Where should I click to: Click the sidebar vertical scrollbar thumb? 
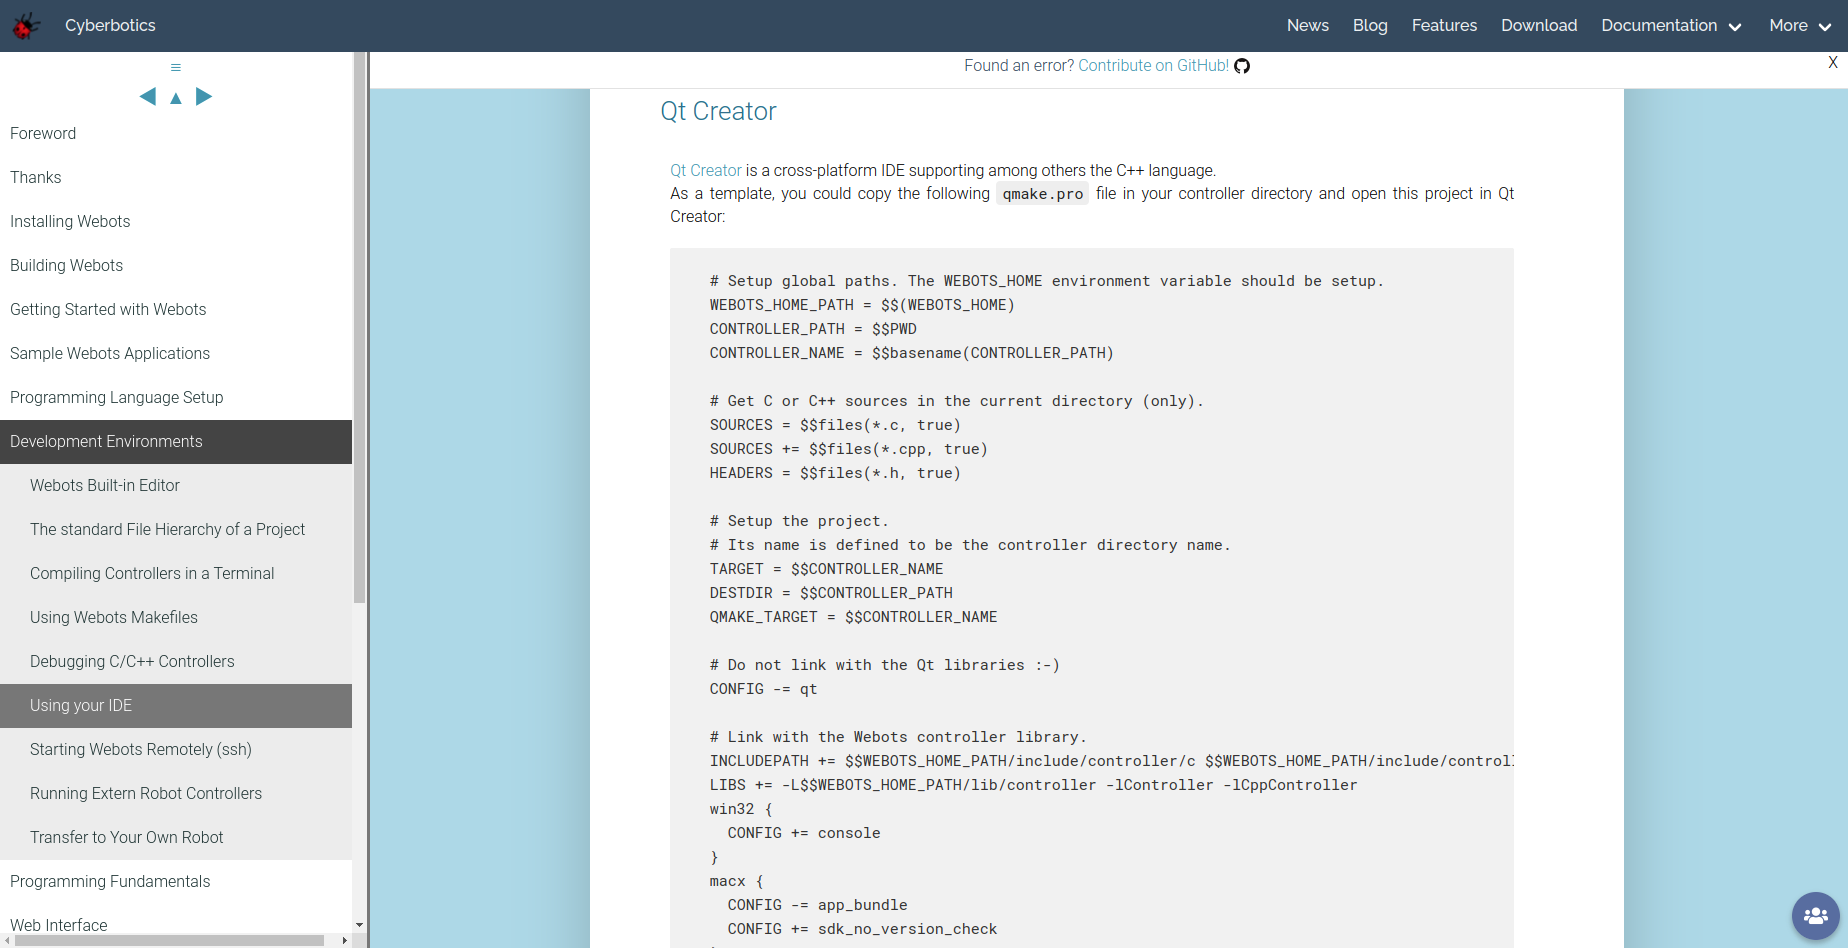pos(360,328)
